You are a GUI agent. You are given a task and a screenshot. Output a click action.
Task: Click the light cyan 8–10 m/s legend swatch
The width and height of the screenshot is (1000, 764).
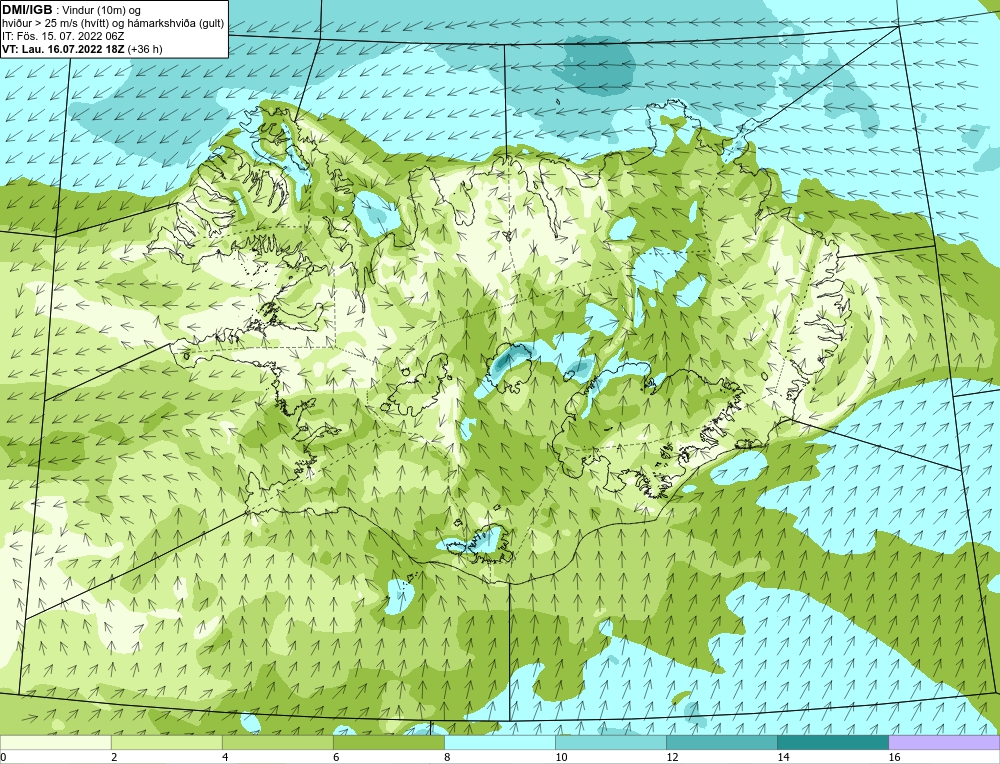click(x=499, y=742)
